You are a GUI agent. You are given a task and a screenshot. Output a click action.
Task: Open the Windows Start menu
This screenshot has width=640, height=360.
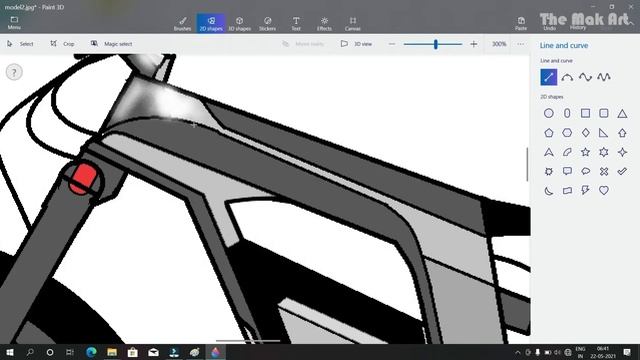(x=10, y=352)
